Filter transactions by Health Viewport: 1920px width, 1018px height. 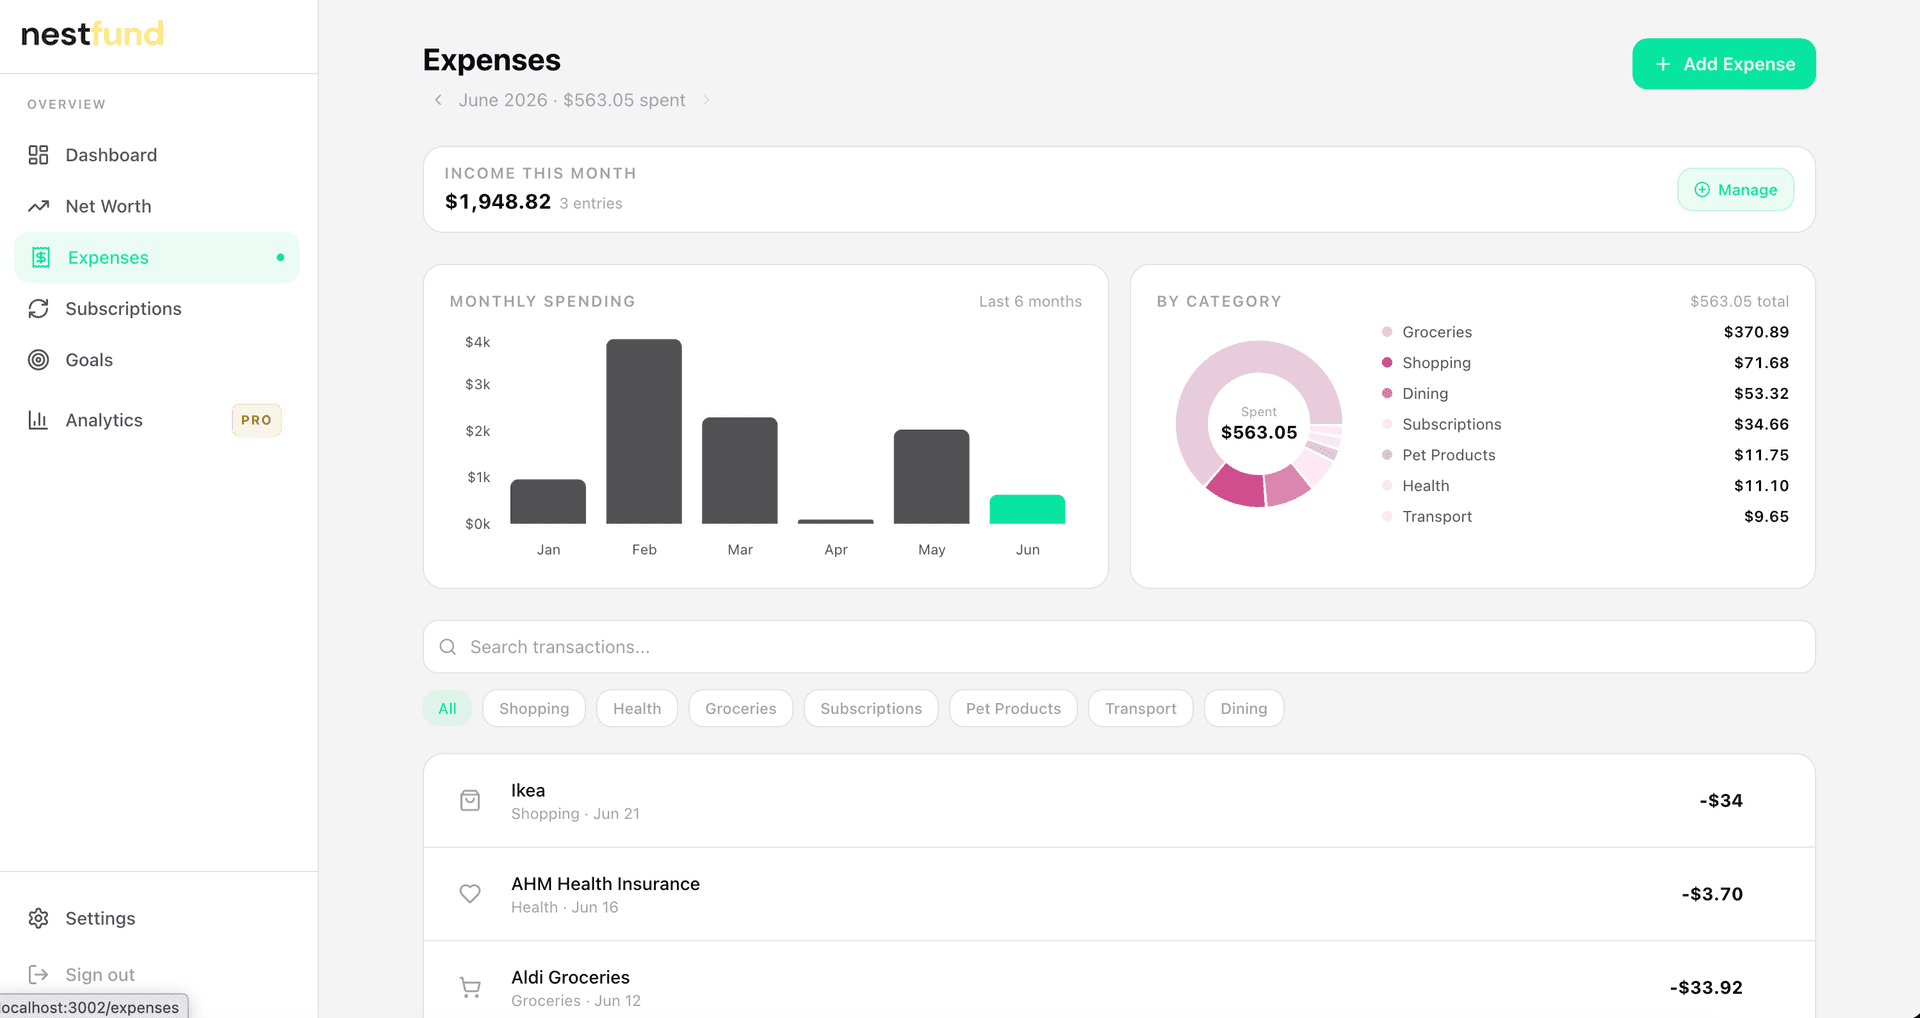[637, 708]
